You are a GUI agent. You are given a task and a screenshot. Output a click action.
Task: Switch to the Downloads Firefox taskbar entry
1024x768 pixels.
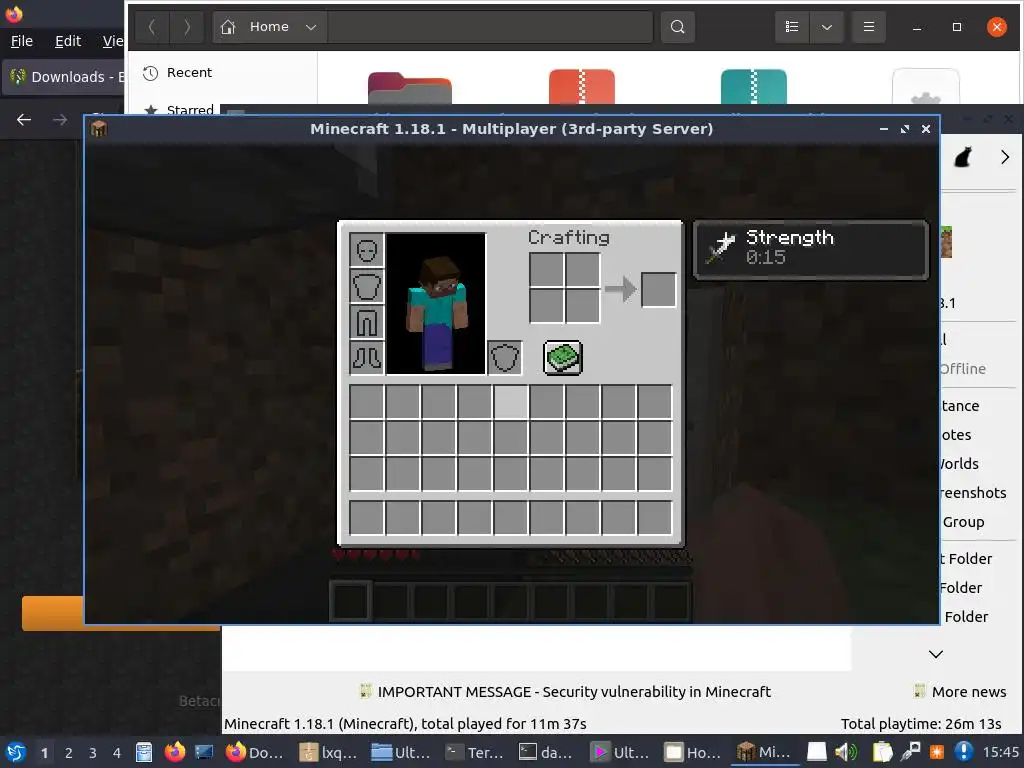[x=255, y=752]
